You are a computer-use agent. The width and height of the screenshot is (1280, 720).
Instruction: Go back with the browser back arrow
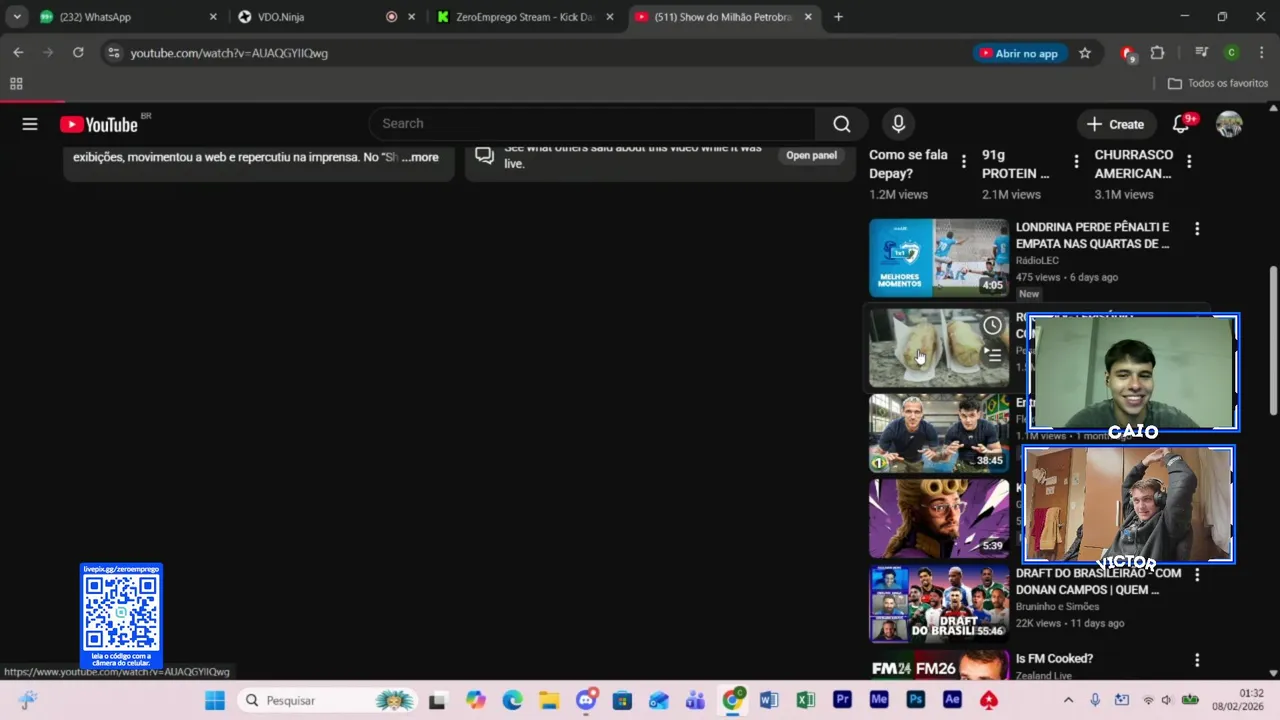(18, 53)
